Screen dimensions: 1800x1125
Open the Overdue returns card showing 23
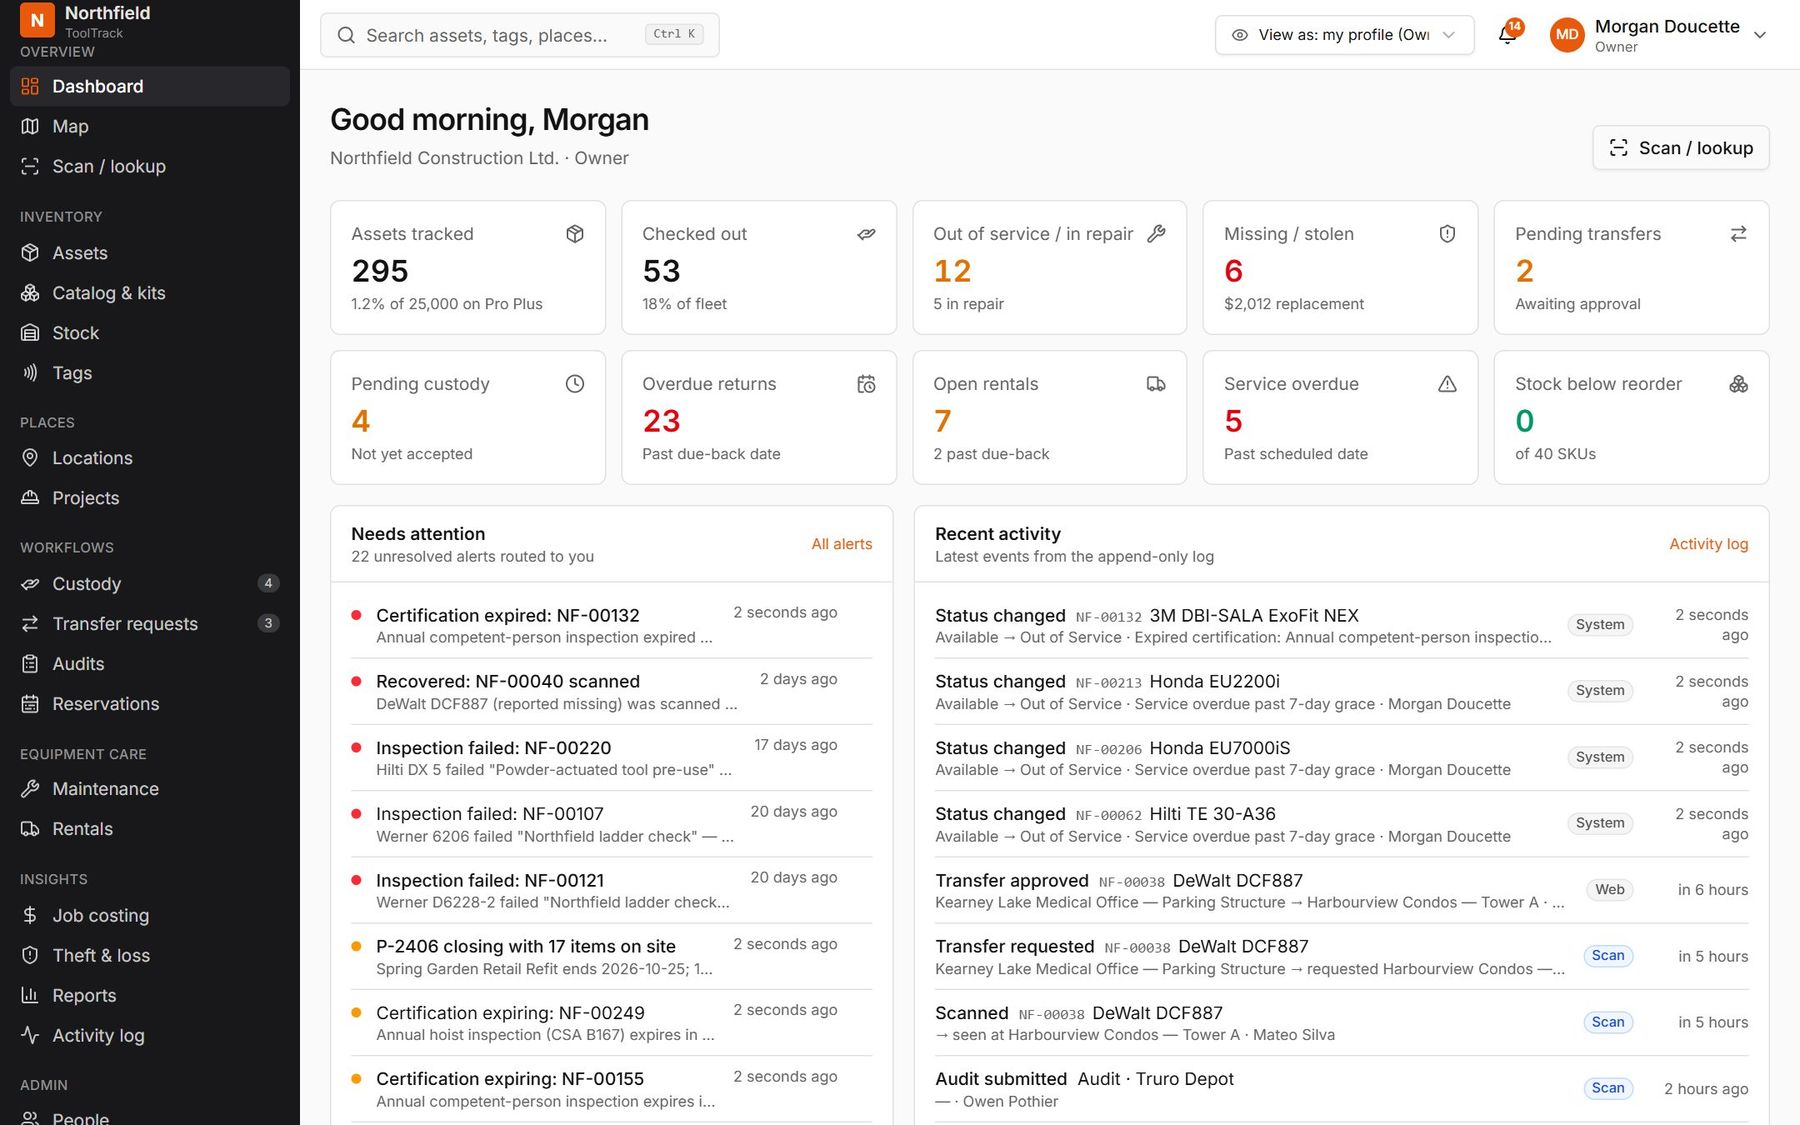pyautogui.click(x=759, y=418)
